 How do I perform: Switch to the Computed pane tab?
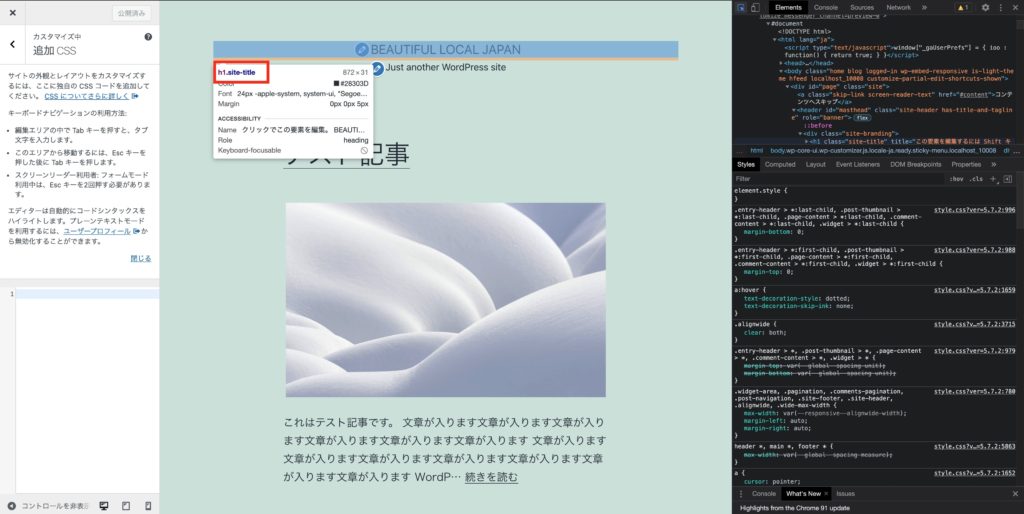[780, 165]
